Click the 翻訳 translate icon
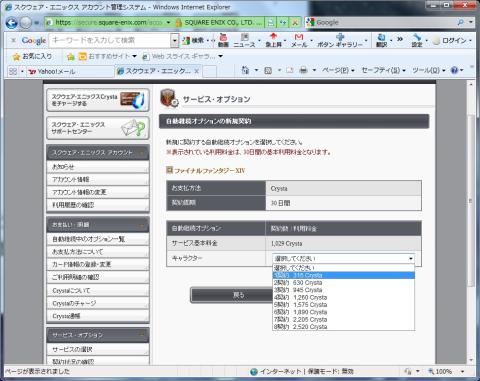480x381 pixels. [x=381, y=40]
